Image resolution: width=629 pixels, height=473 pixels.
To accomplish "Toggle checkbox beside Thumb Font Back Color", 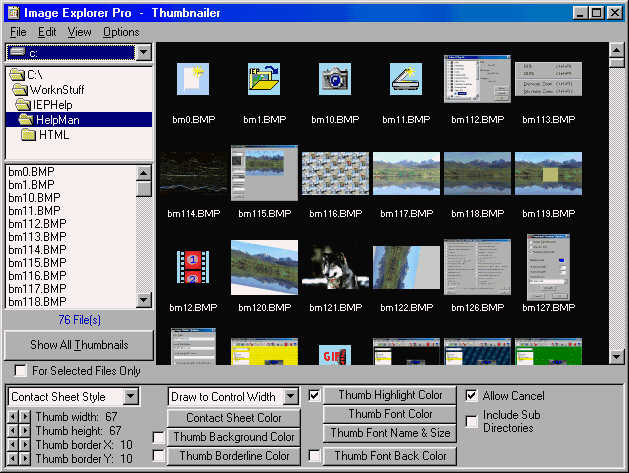I will (x=314, y=455).
